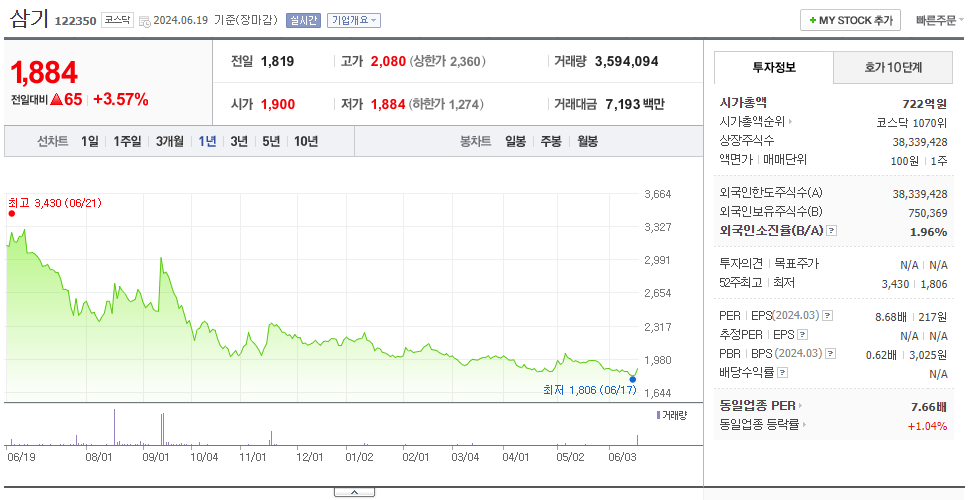Open the 빠른주문 dropdown
The image size is (968, 500).
point(939,20)
